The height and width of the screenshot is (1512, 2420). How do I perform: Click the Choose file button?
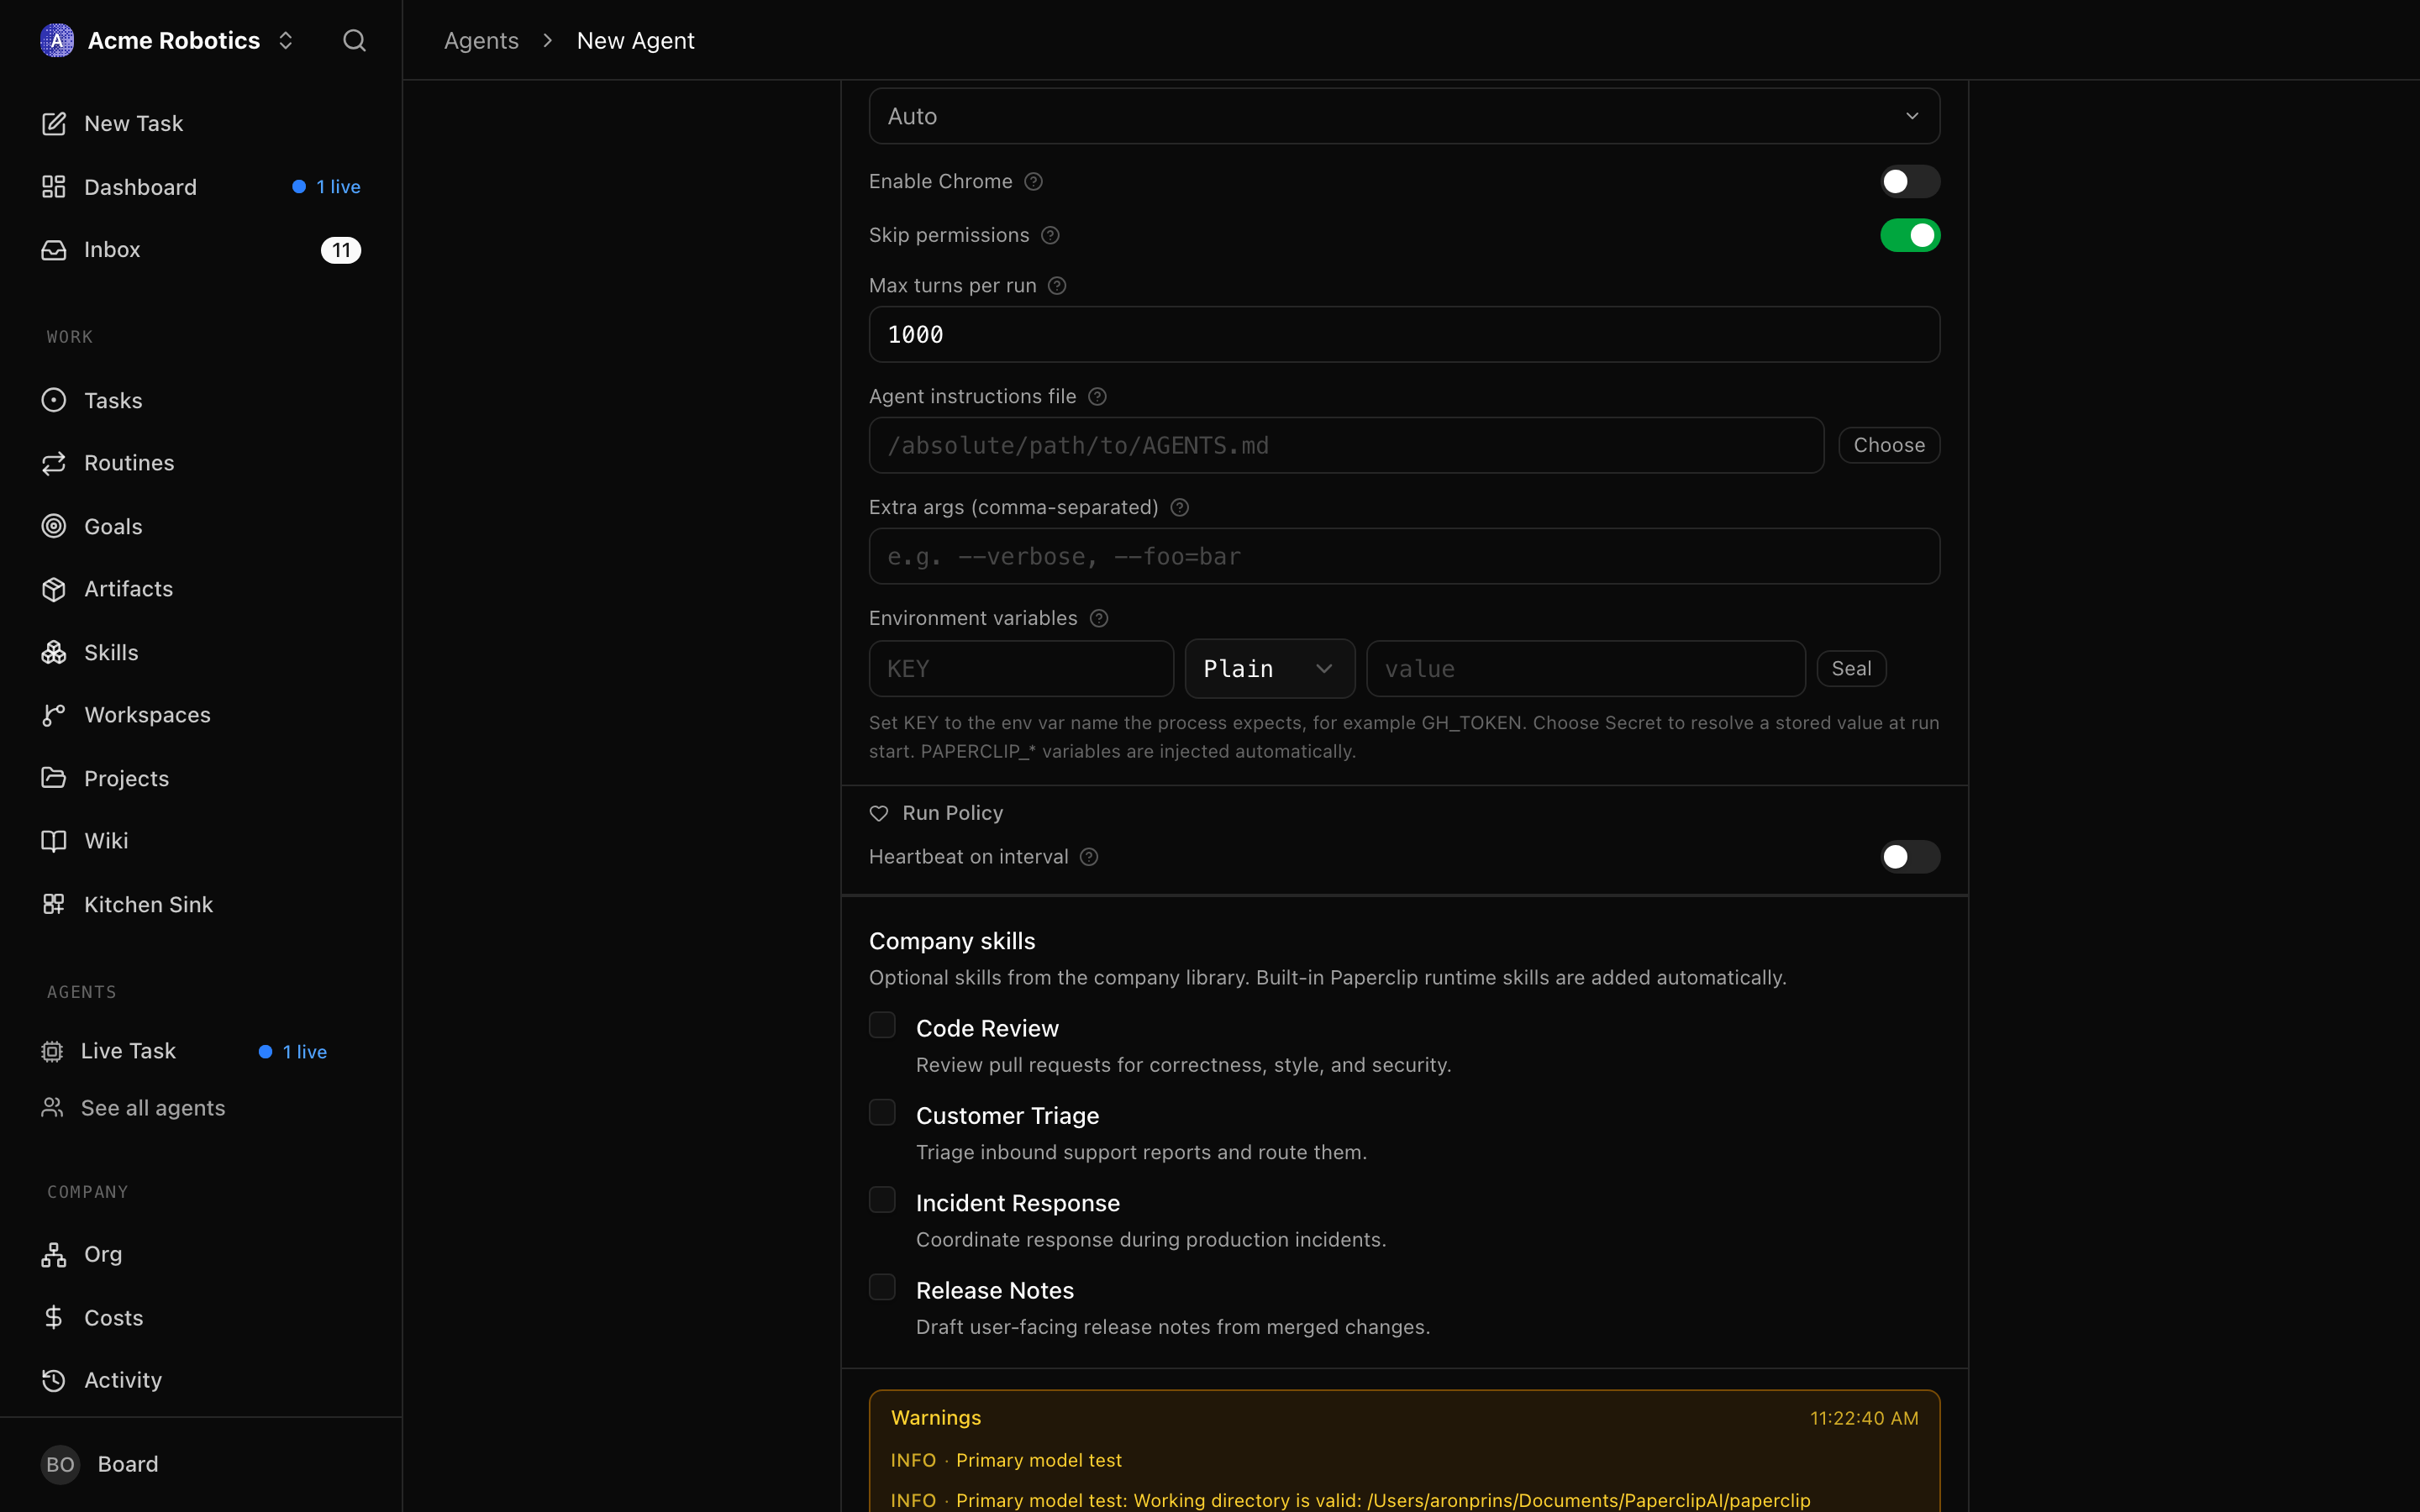(1889, 445)
